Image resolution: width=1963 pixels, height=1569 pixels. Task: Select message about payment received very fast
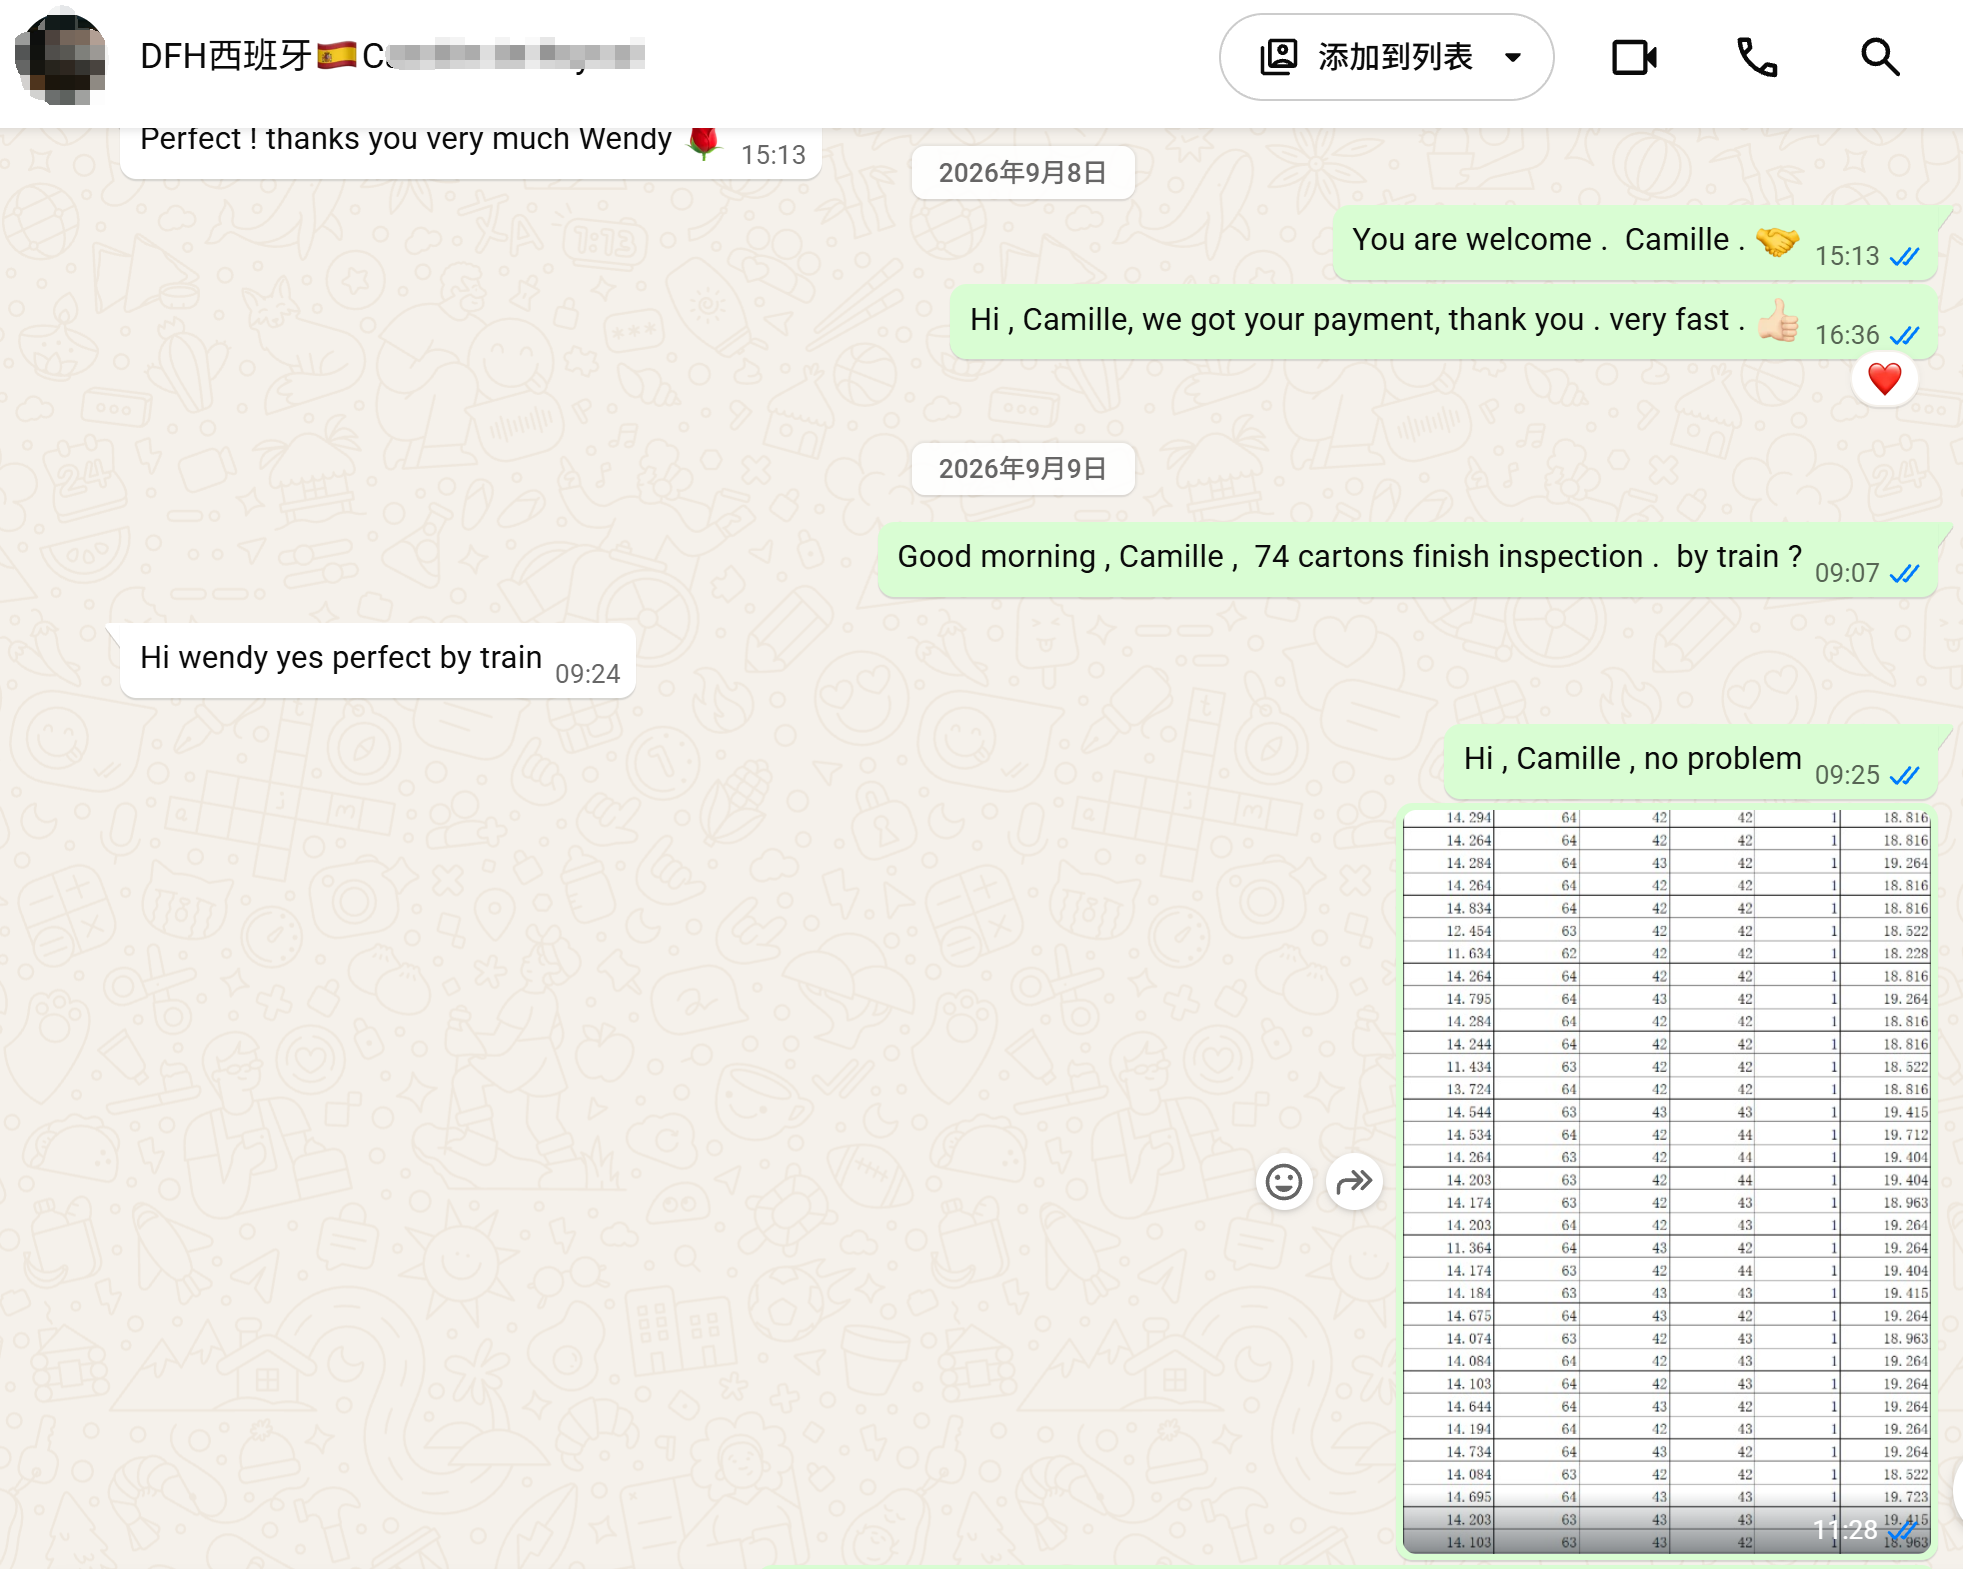tap(1444, 322)
